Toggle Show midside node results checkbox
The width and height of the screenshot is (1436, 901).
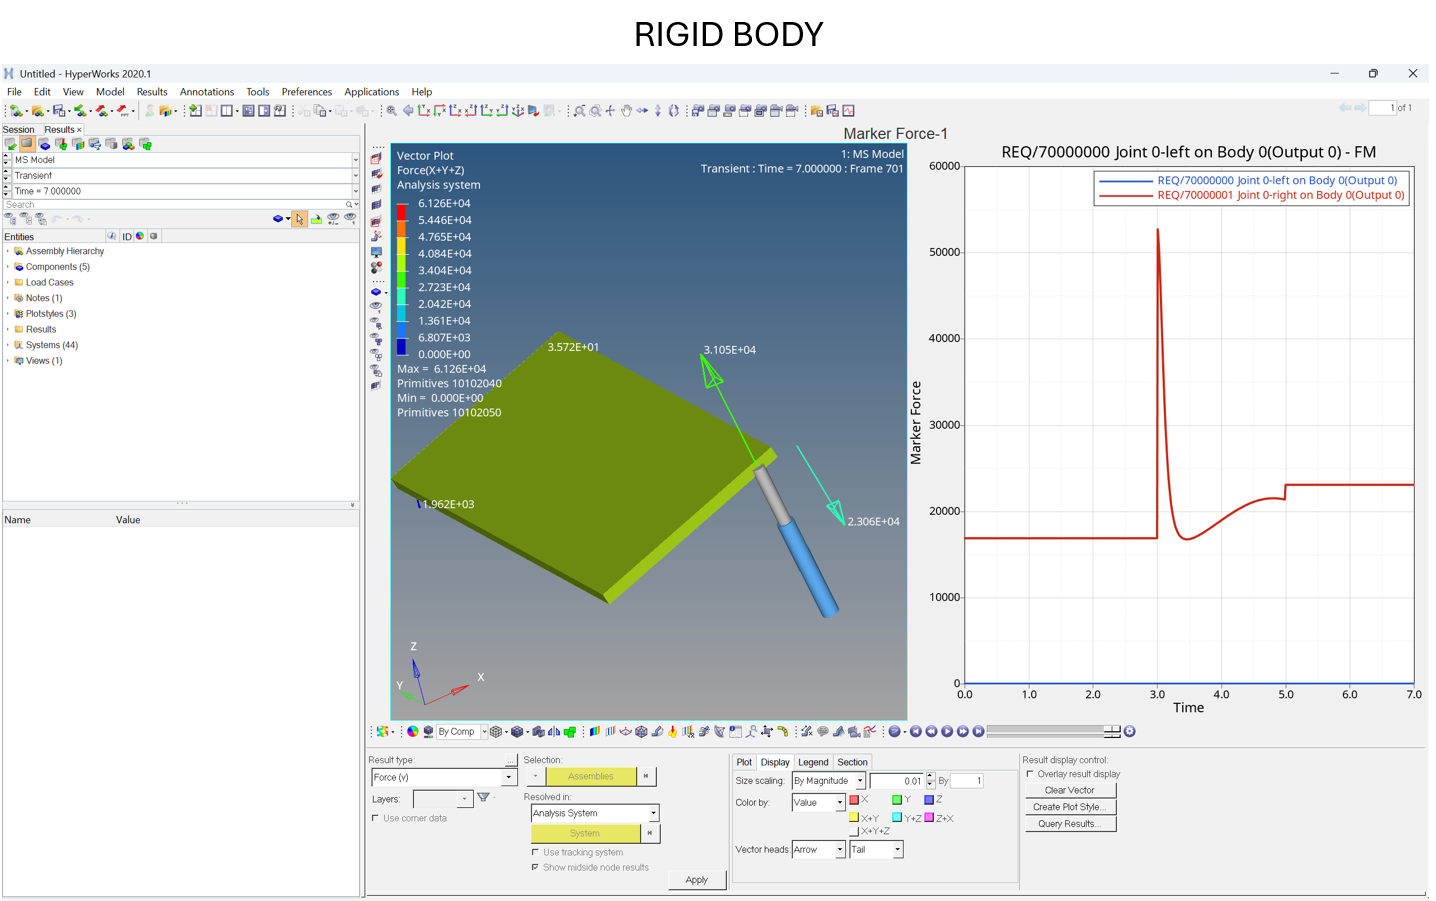[x=535, y=868]
